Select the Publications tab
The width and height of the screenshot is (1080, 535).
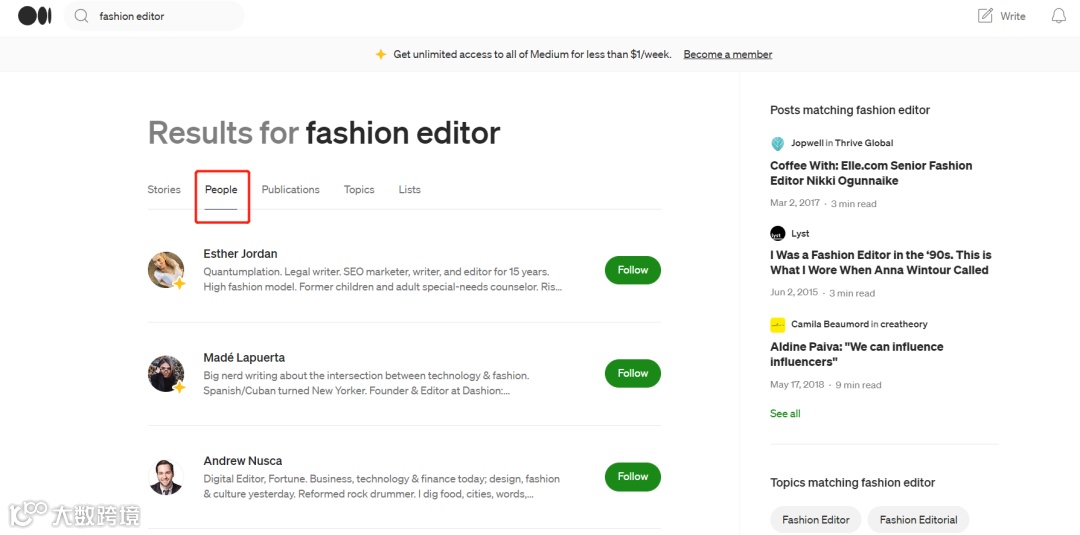point(291,190)
